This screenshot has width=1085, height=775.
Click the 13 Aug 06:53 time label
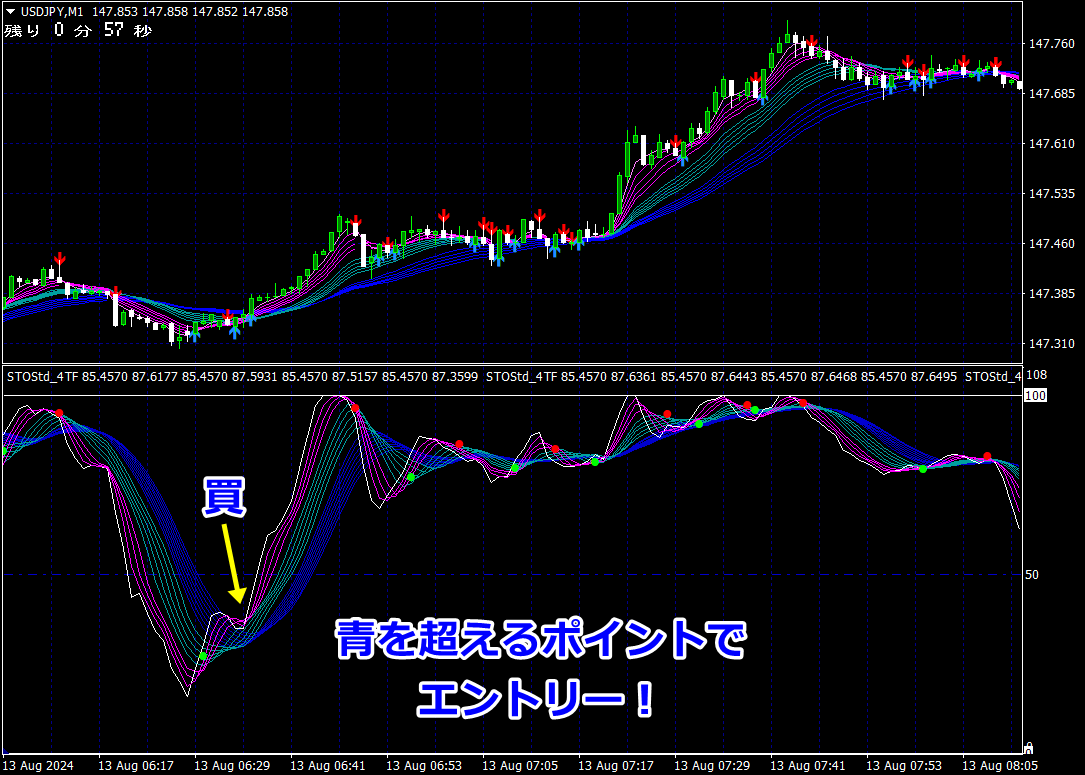(x=424, y=766)
